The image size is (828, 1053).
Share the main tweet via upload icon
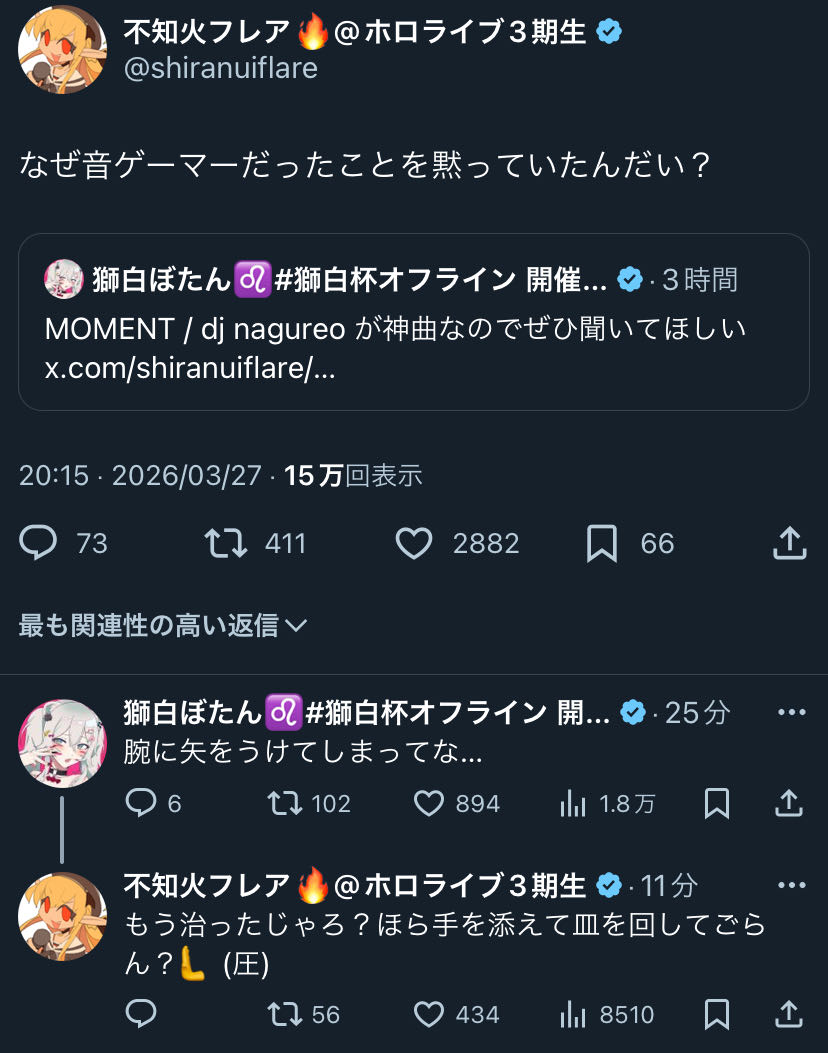point(790,543)
